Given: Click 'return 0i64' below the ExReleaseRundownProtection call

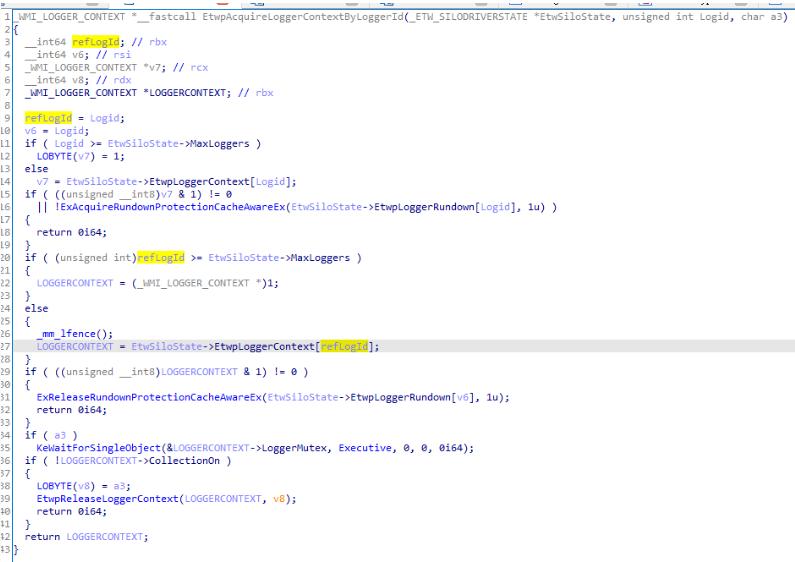Looking at the screenshot, I should (71, 409).
